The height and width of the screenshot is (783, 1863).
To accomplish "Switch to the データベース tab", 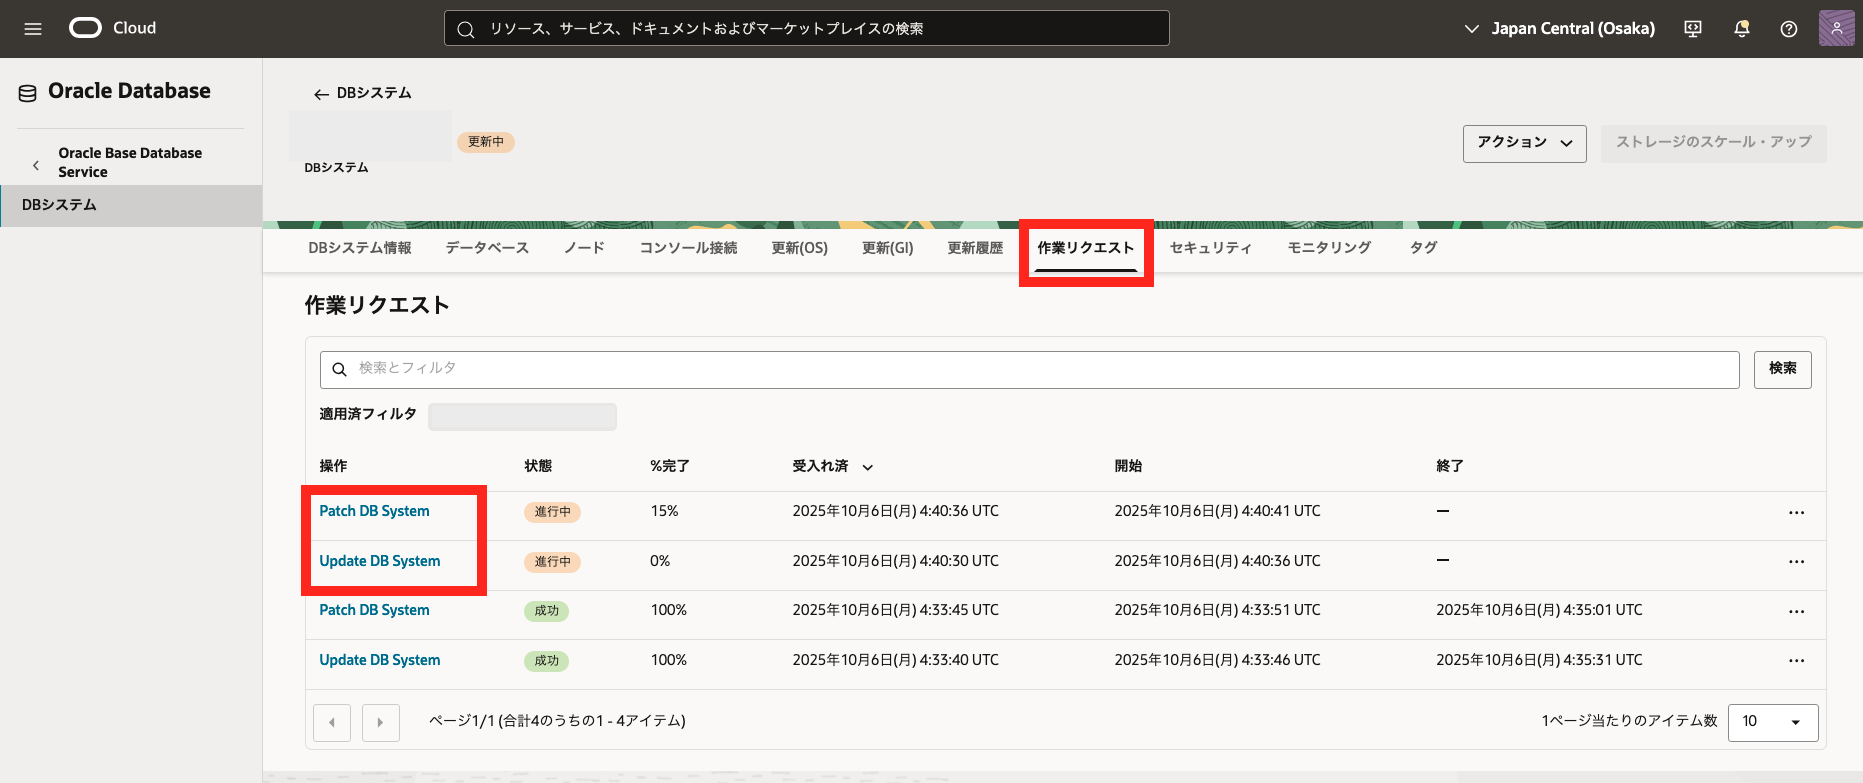I will click(487, 248).
